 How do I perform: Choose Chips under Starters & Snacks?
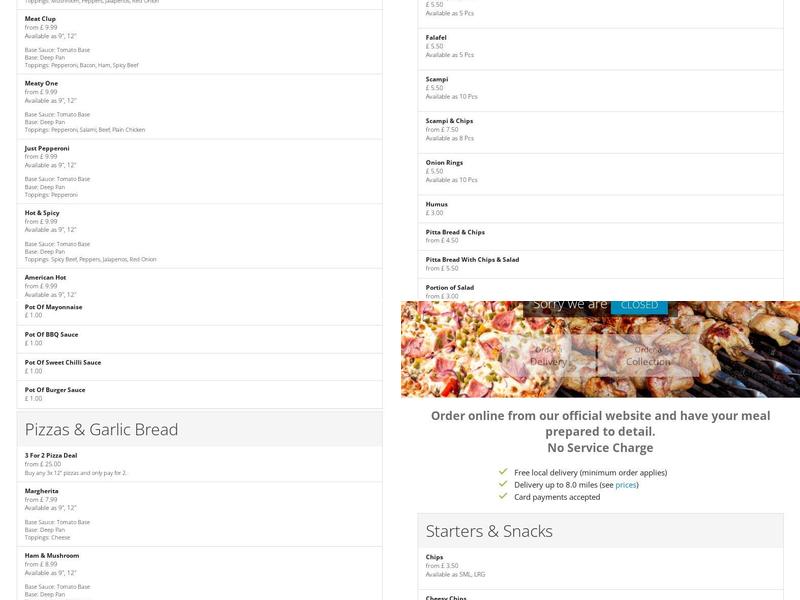point(434,557)
